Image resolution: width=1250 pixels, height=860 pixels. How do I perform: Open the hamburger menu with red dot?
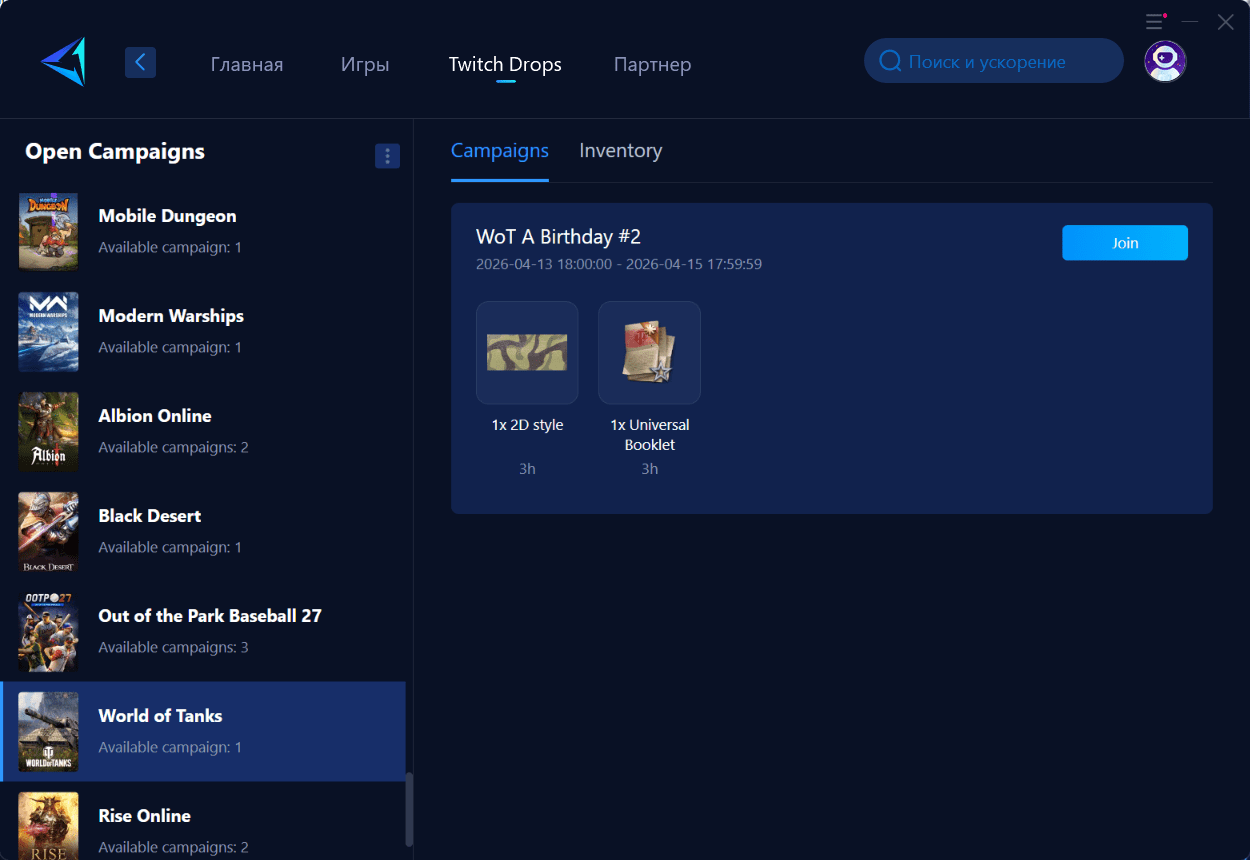pos(1155,21)
